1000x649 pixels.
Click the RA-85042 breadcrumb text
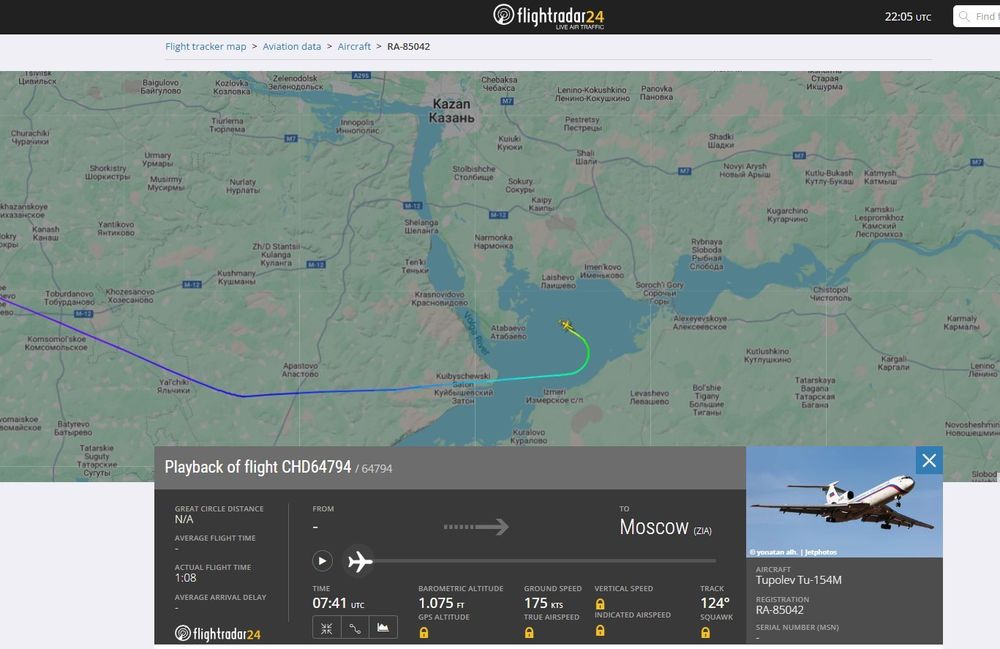(x=408, y=47)
